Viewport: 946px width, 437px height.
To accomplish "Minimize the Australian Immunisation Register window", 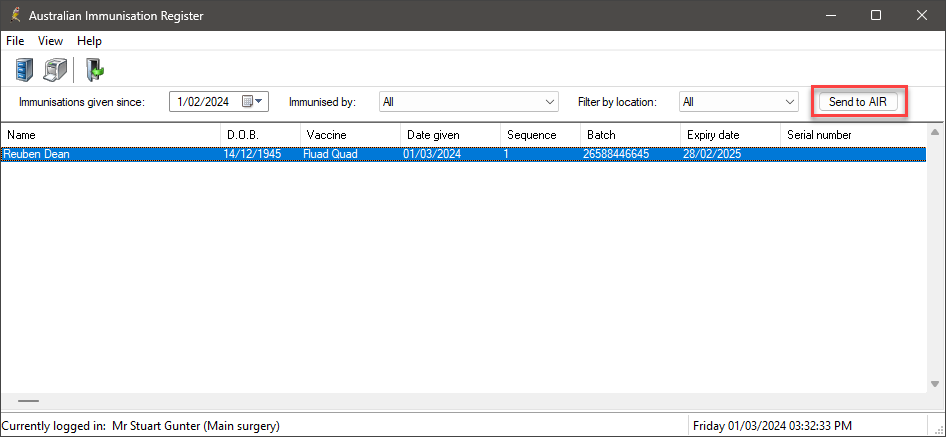I will tap(830, 16).
